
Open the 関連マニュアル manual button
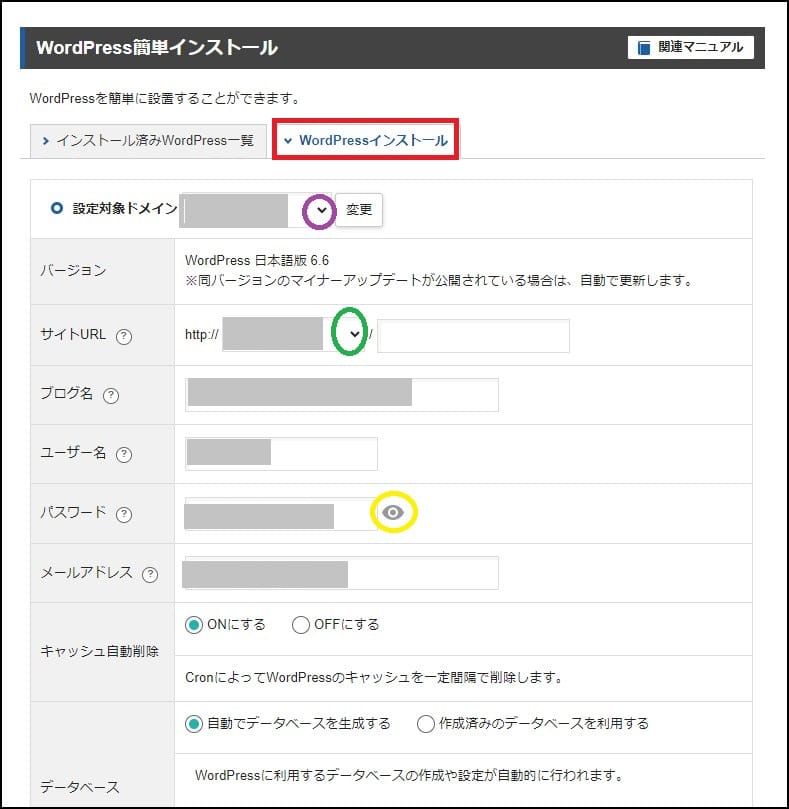(691, 47)
